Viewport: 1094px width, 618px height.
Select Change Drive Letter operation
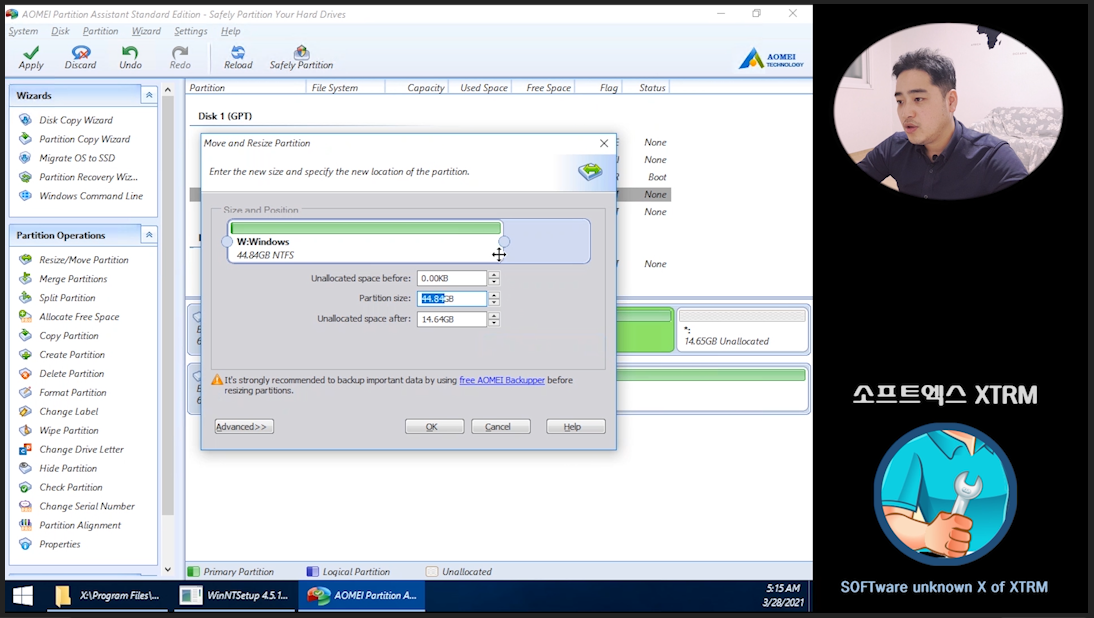tap(81, 449)
